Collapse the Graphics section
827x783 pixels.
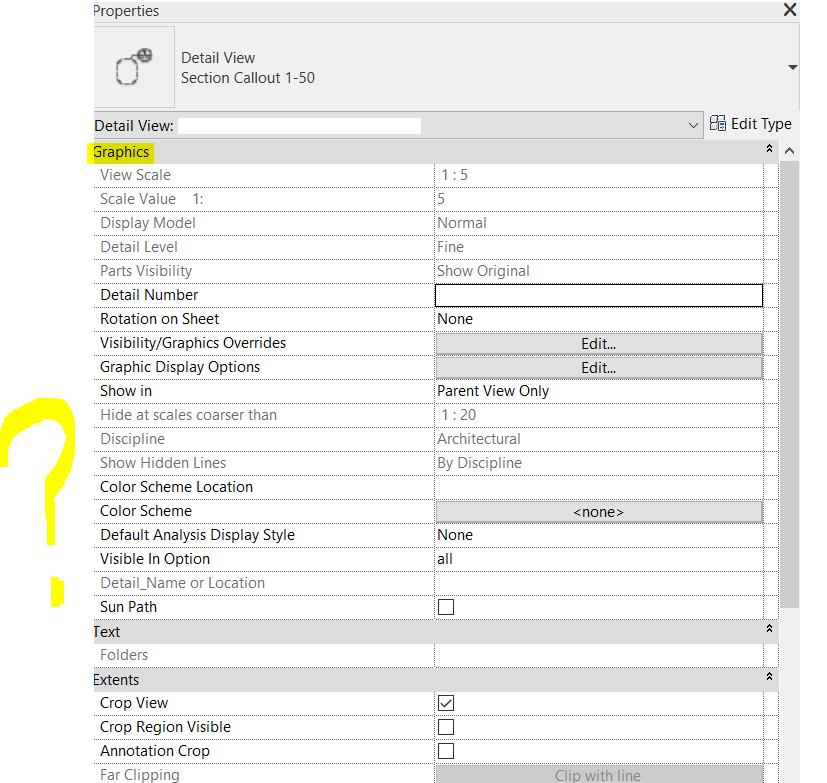coord(769,147)
